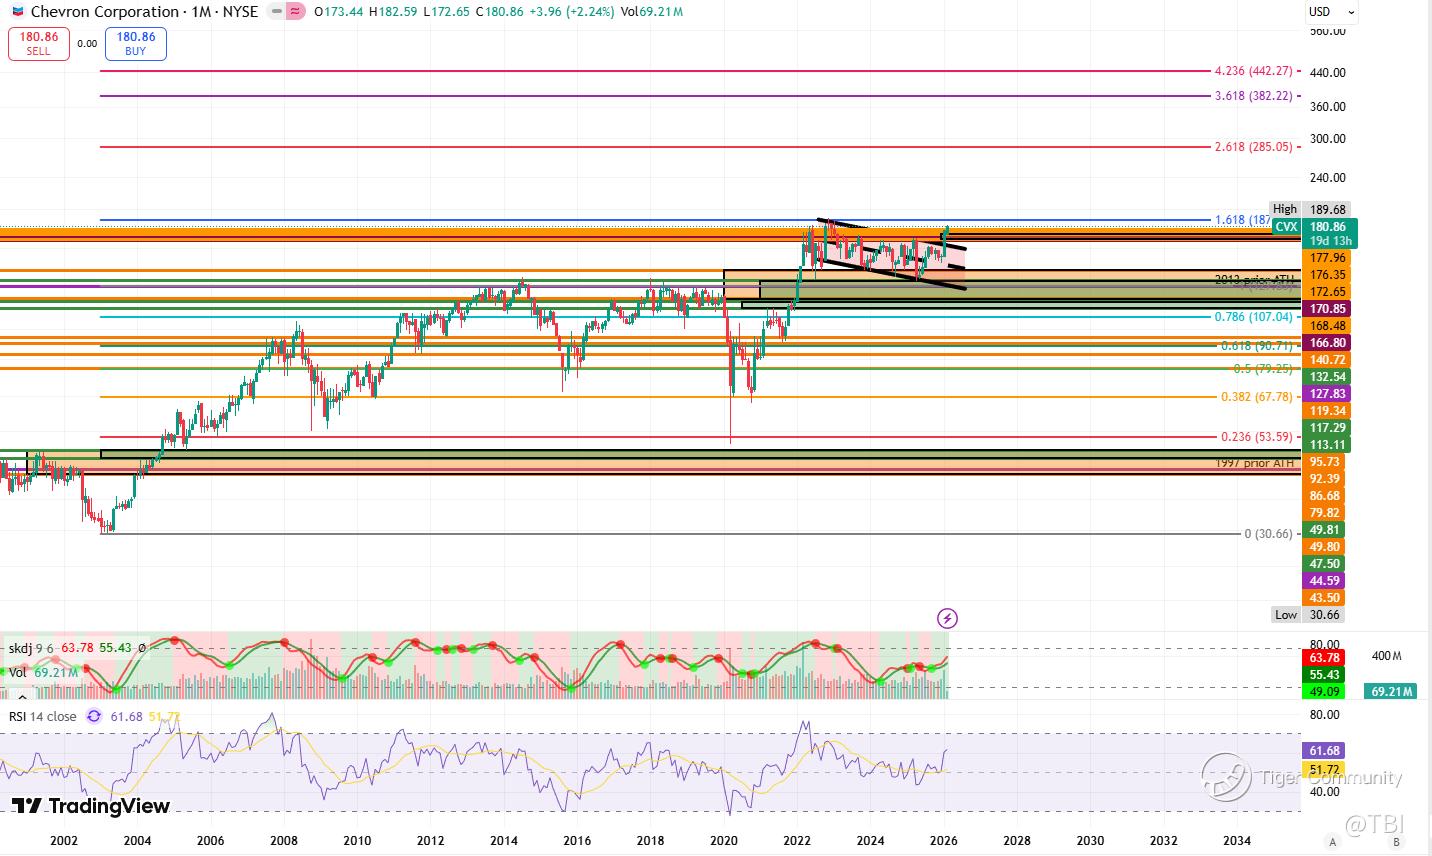Screen dimensions: 1432x856
Task: Click the purple lightning bolt event icon
Action: [x=947, y=618]
